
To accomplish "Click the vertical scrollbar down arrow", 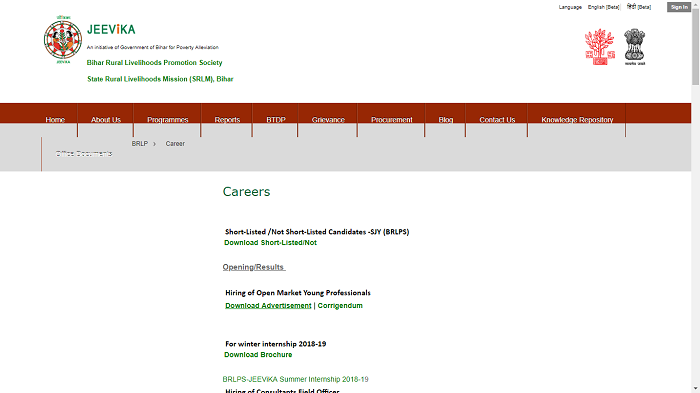I will click(696, 389).
